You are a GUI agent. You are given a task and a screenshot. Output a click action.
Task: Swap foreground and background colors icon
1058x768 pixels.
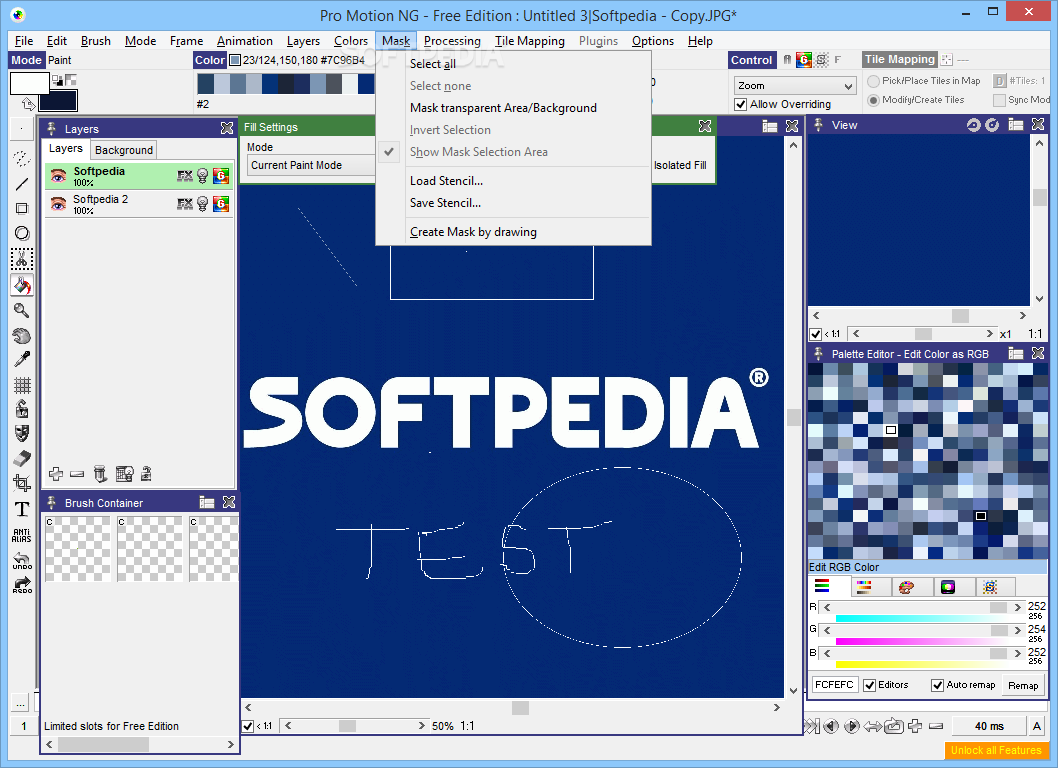click(28, 104)
